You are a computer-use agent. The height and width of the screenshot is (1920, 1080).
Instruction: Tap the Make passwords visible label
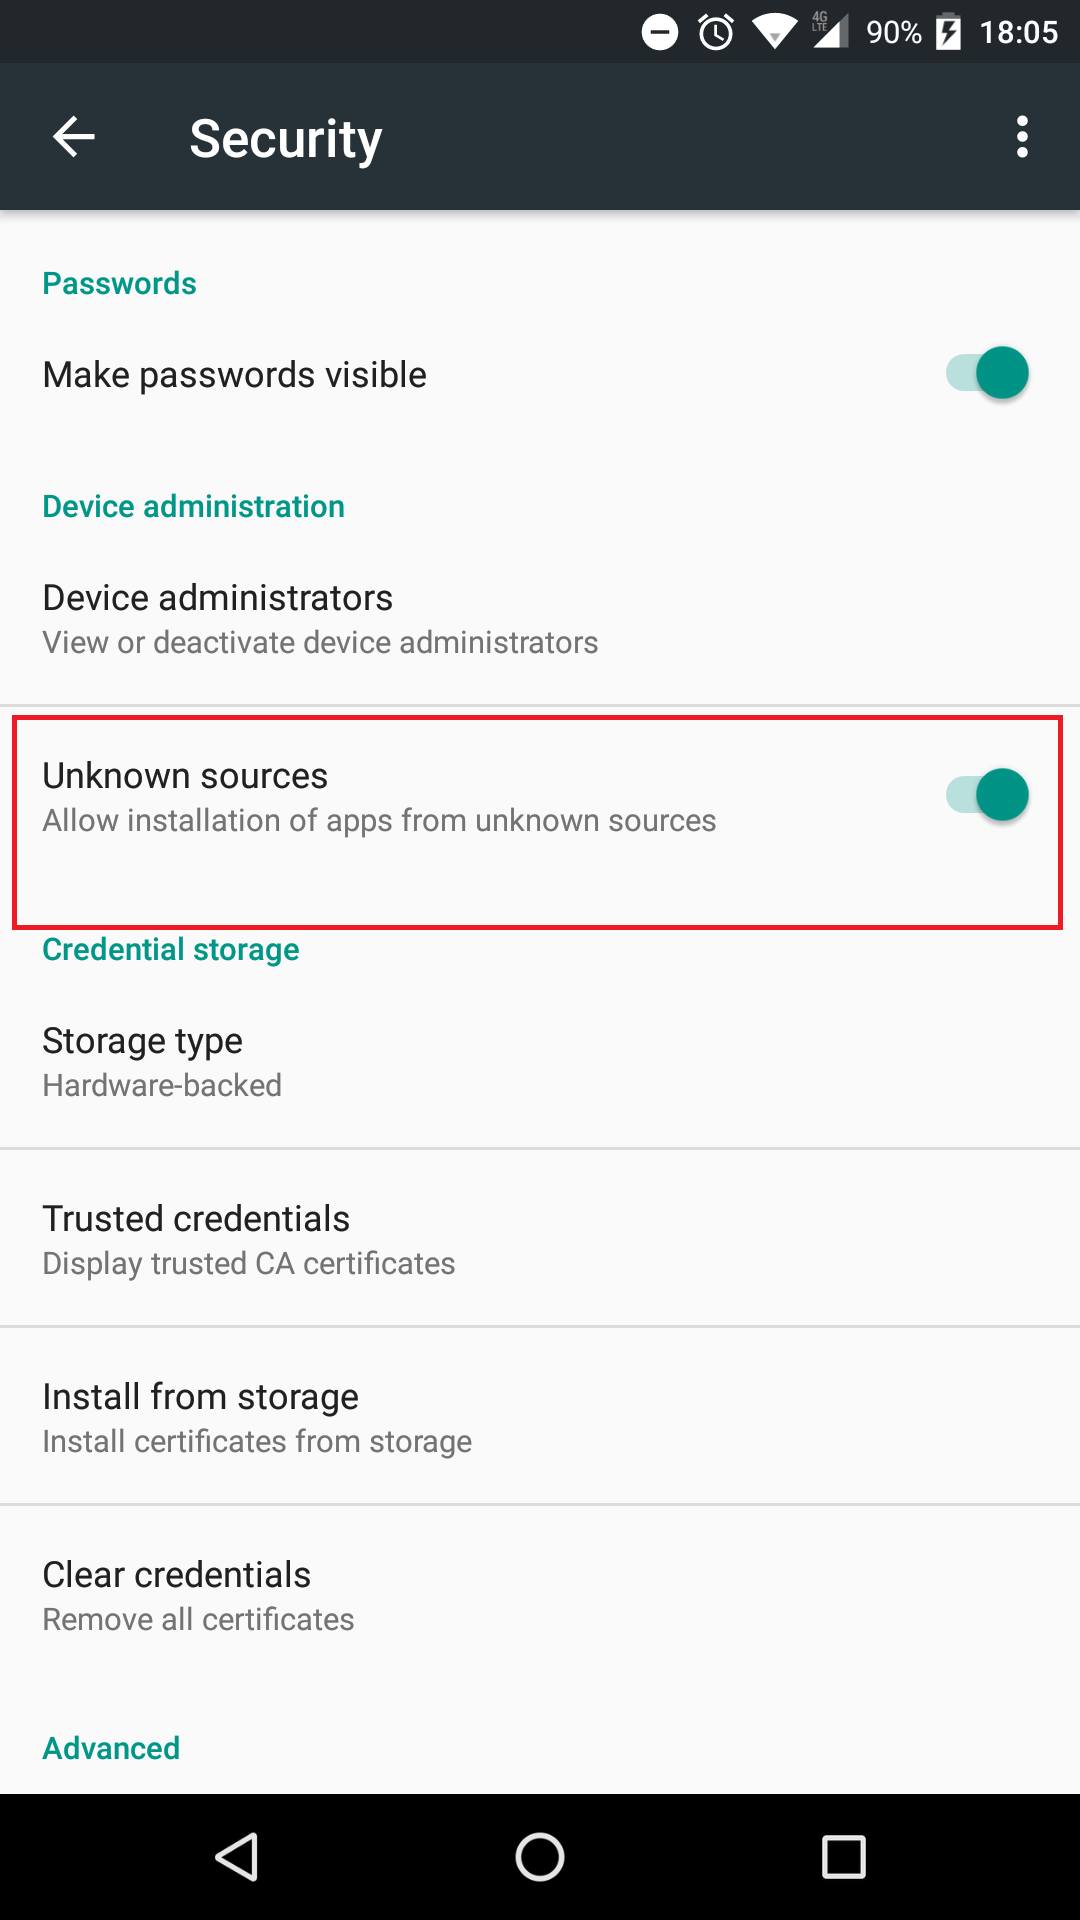tap(235, 375)
